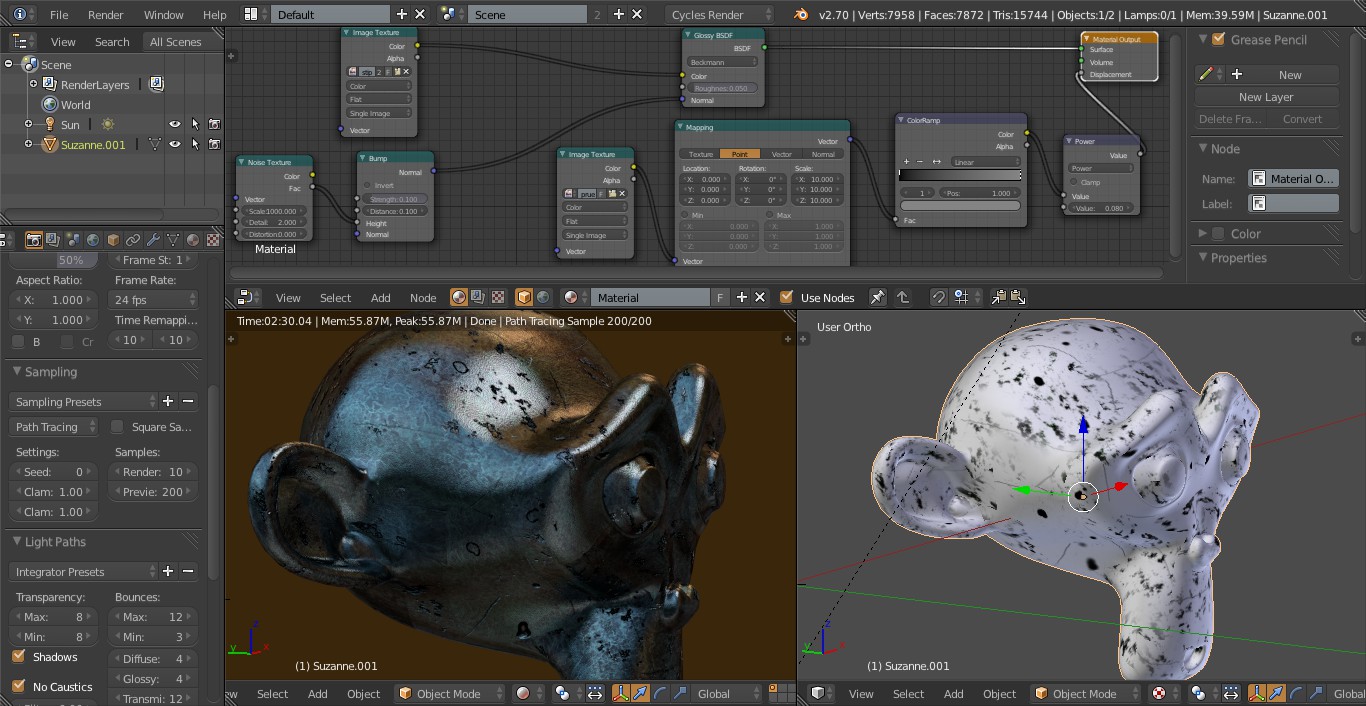Open the Texture properties checker tab
The height and width of the screenshot is (706, 1366).
coord(213,240)
